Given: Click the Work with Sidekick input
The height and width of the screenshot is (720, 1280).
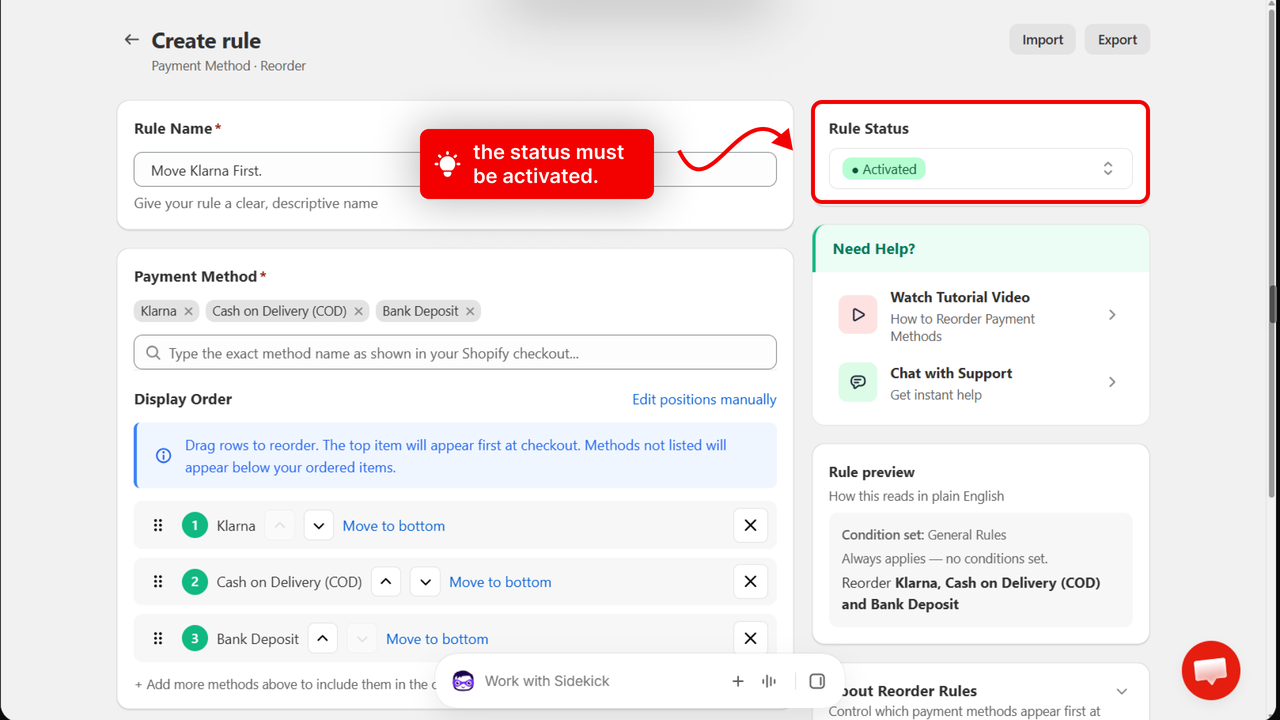Looking at the screenshot, I should (x=547, y=681).
